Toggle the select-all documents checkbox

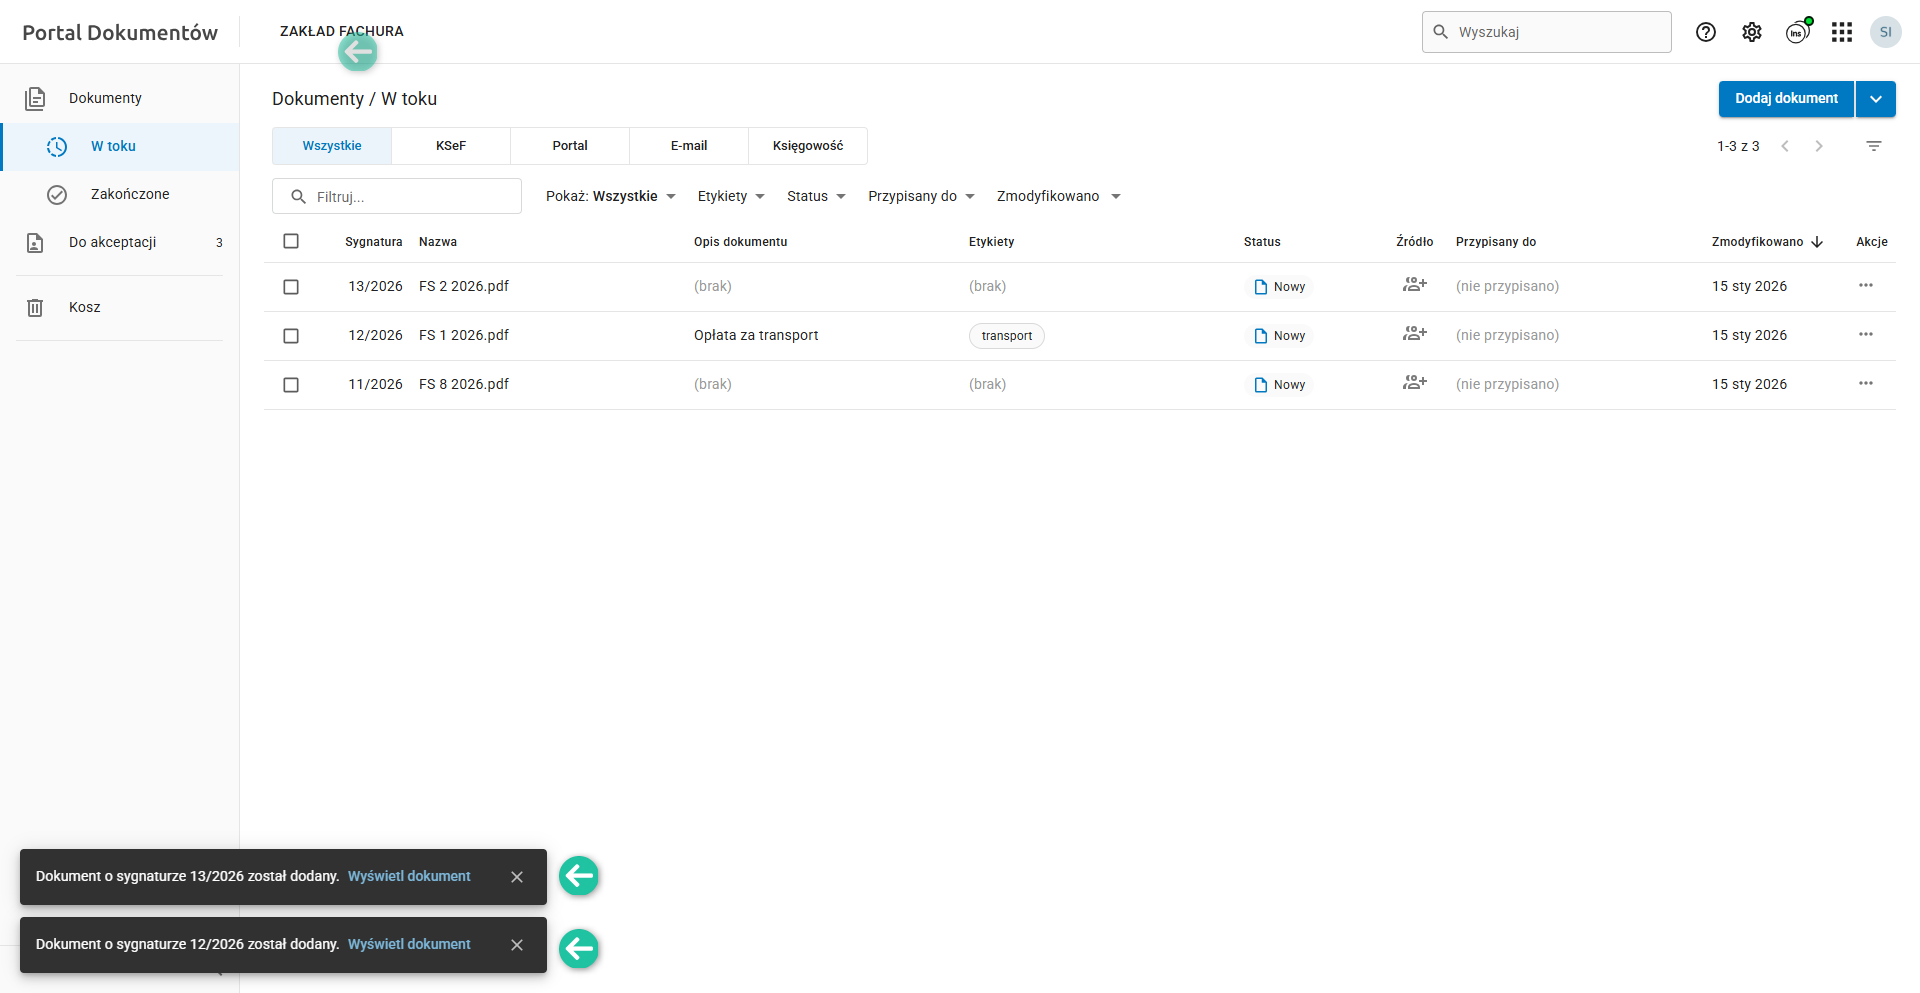tap(291, 241)
